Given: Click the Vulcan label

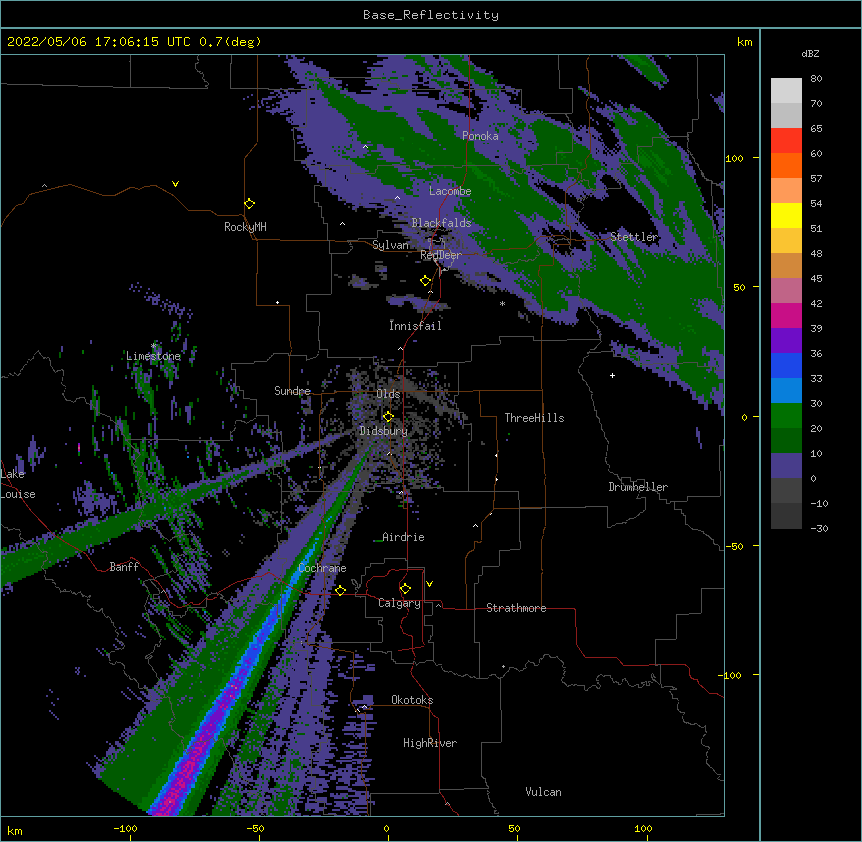Looking at the screenshot, I should point(543,792).
